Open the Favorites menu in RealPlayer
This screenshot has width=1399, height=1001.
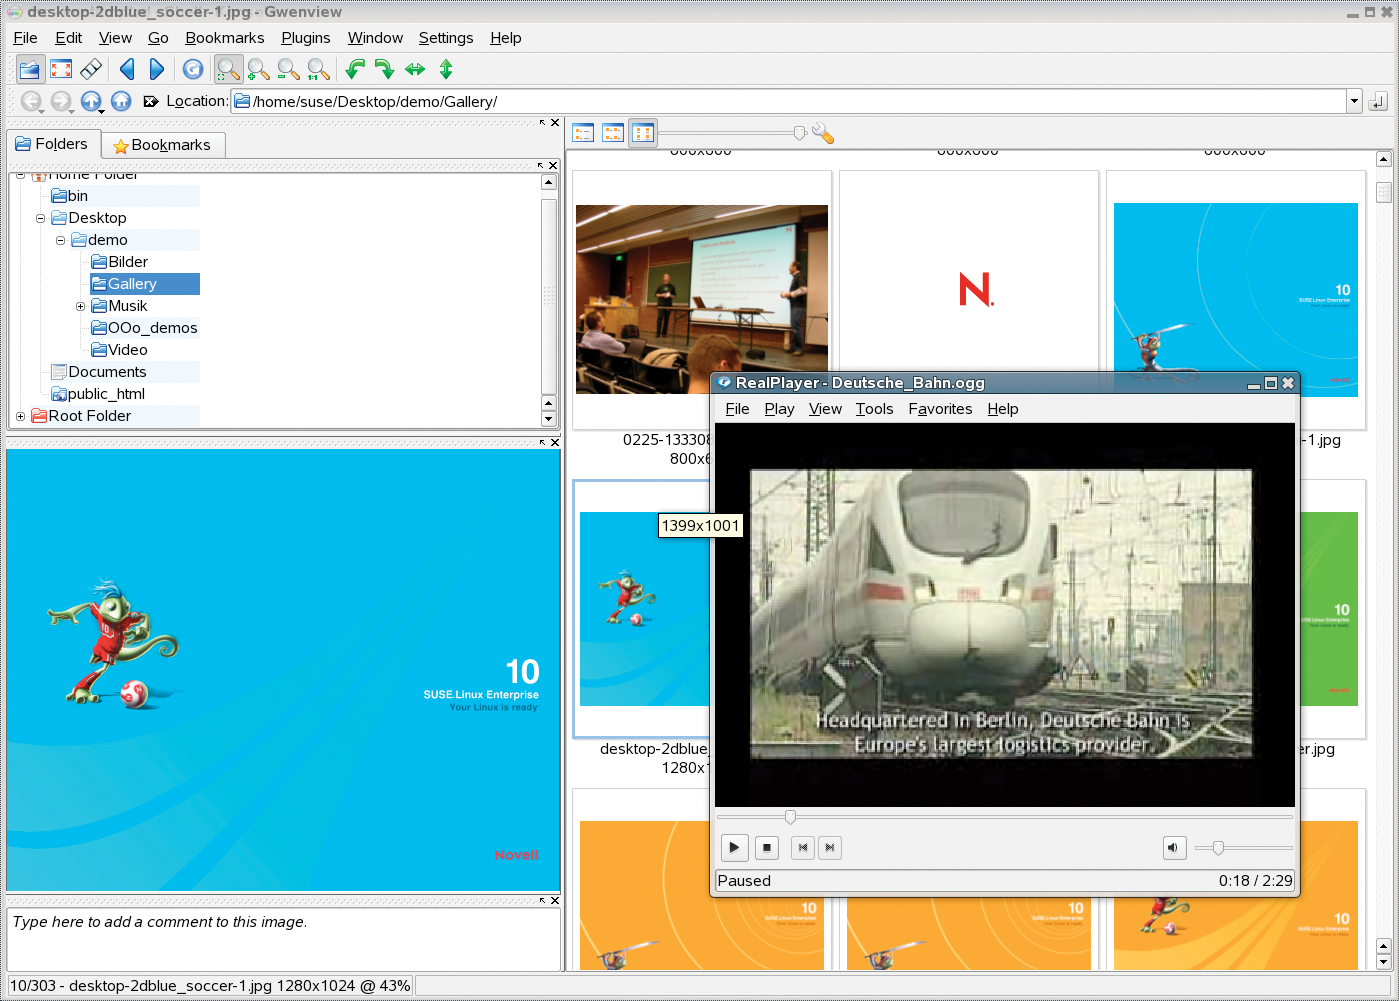(x=940, y=409)
